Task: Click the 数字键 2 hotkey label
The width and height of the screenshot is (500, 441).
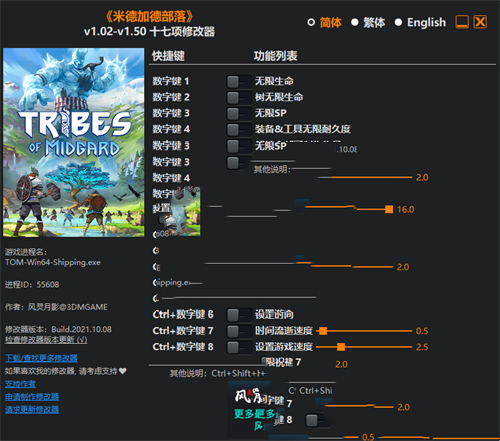Action: pos(171,97)
